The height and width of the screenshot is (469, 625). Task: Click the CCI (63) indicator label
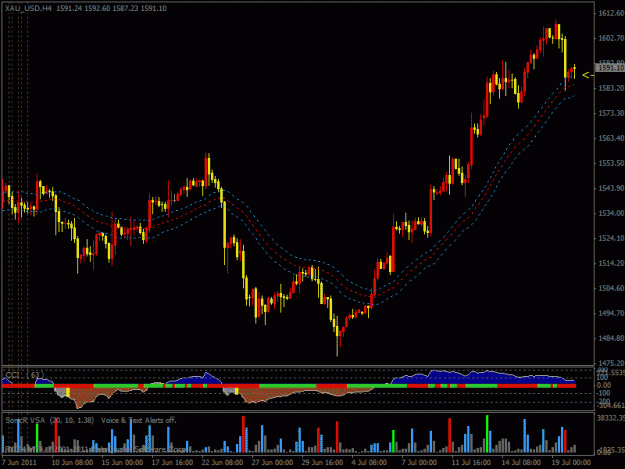(25, 375)
